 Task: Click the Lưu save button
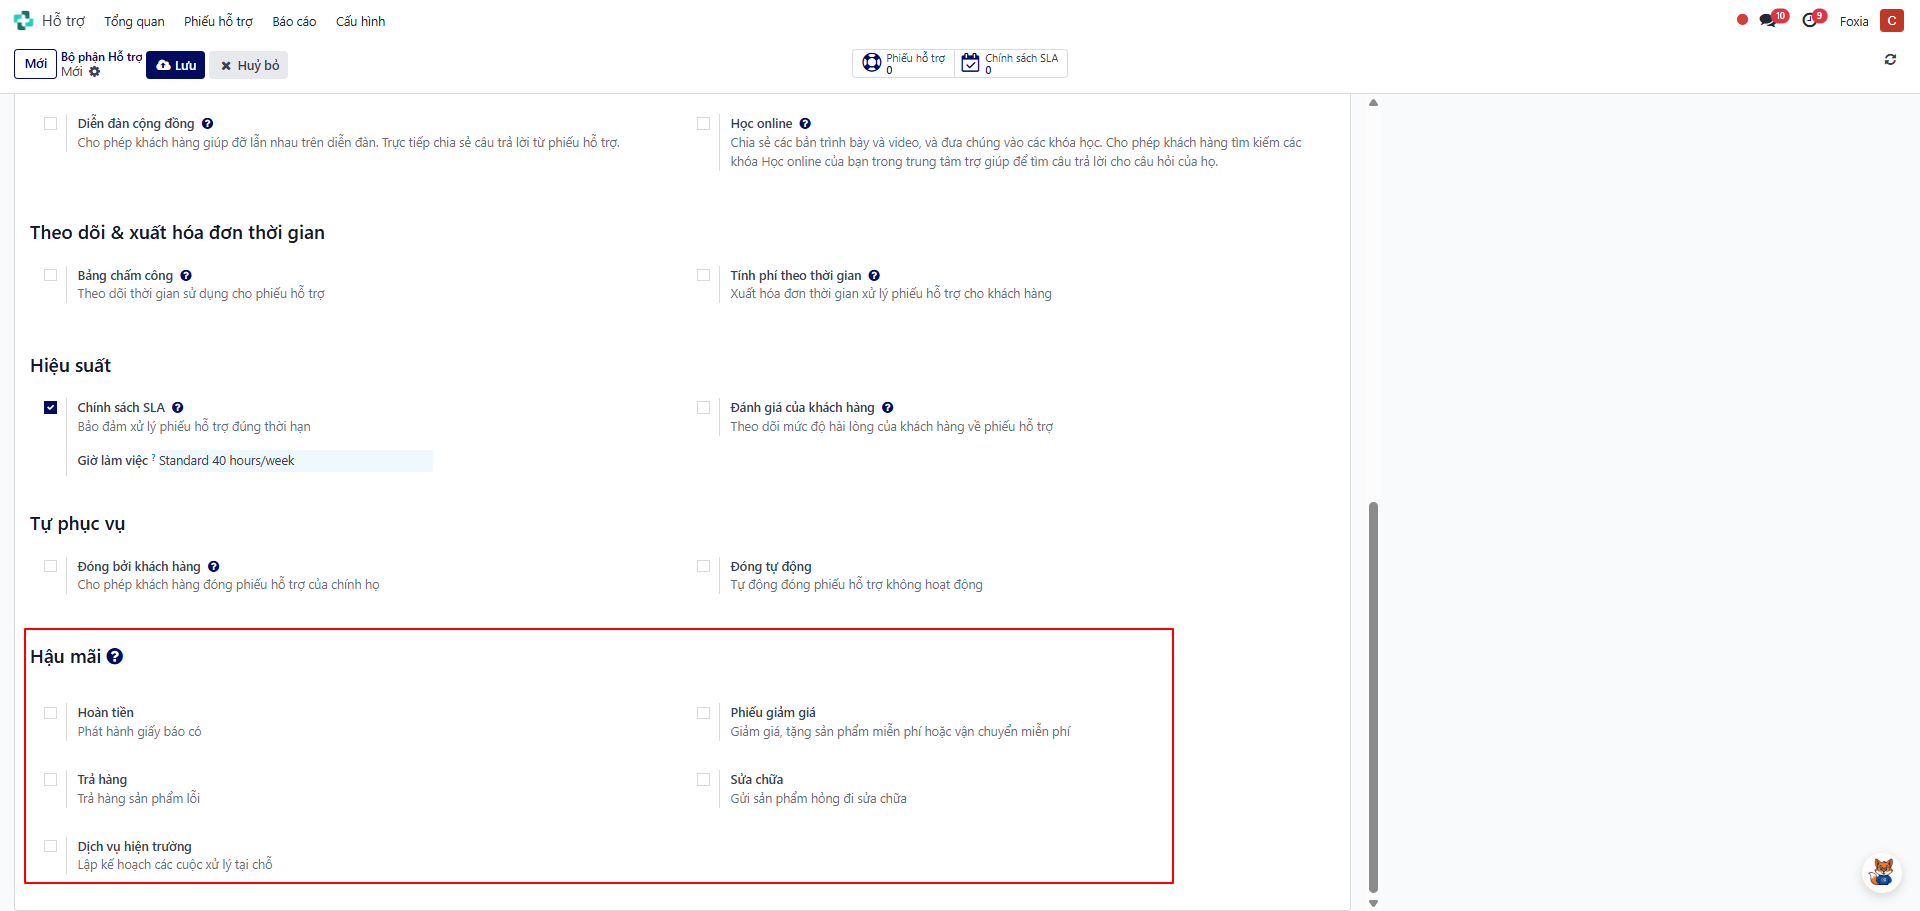pos(176,65)
